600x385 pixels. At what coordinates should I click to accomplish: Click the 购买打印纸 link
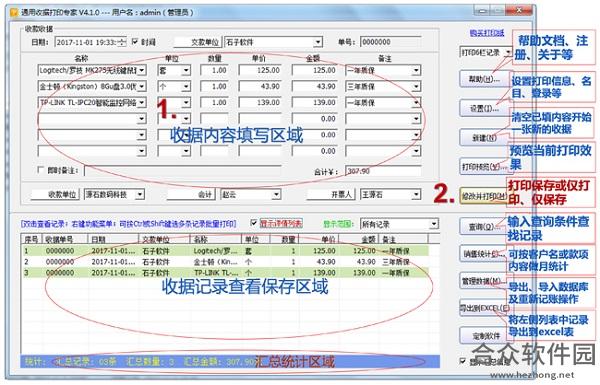tap(487, 33)
